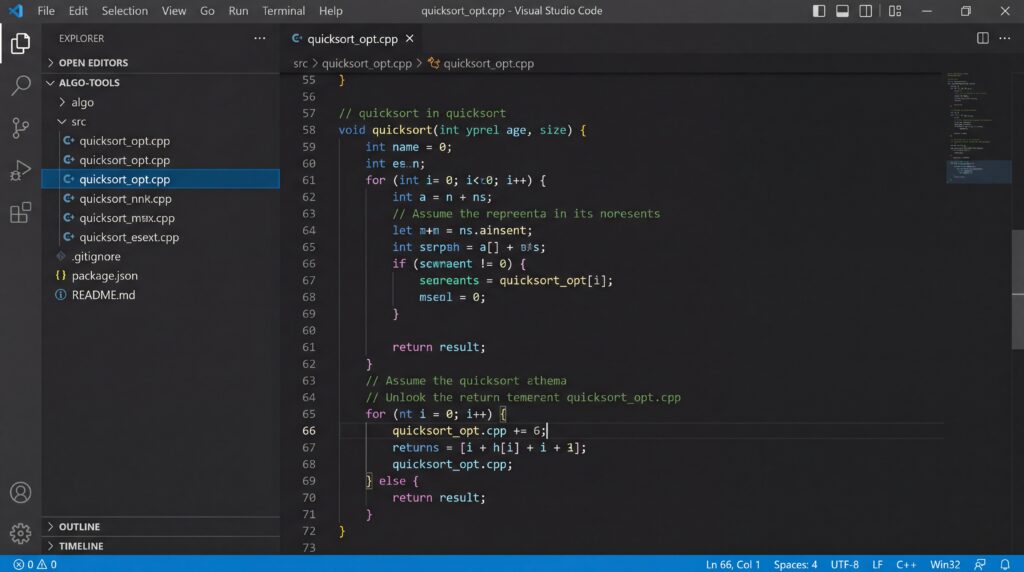Open the Go menu
Viewport: 1024px width, 572px height.
pyautogui.click(x=207, y=10)
